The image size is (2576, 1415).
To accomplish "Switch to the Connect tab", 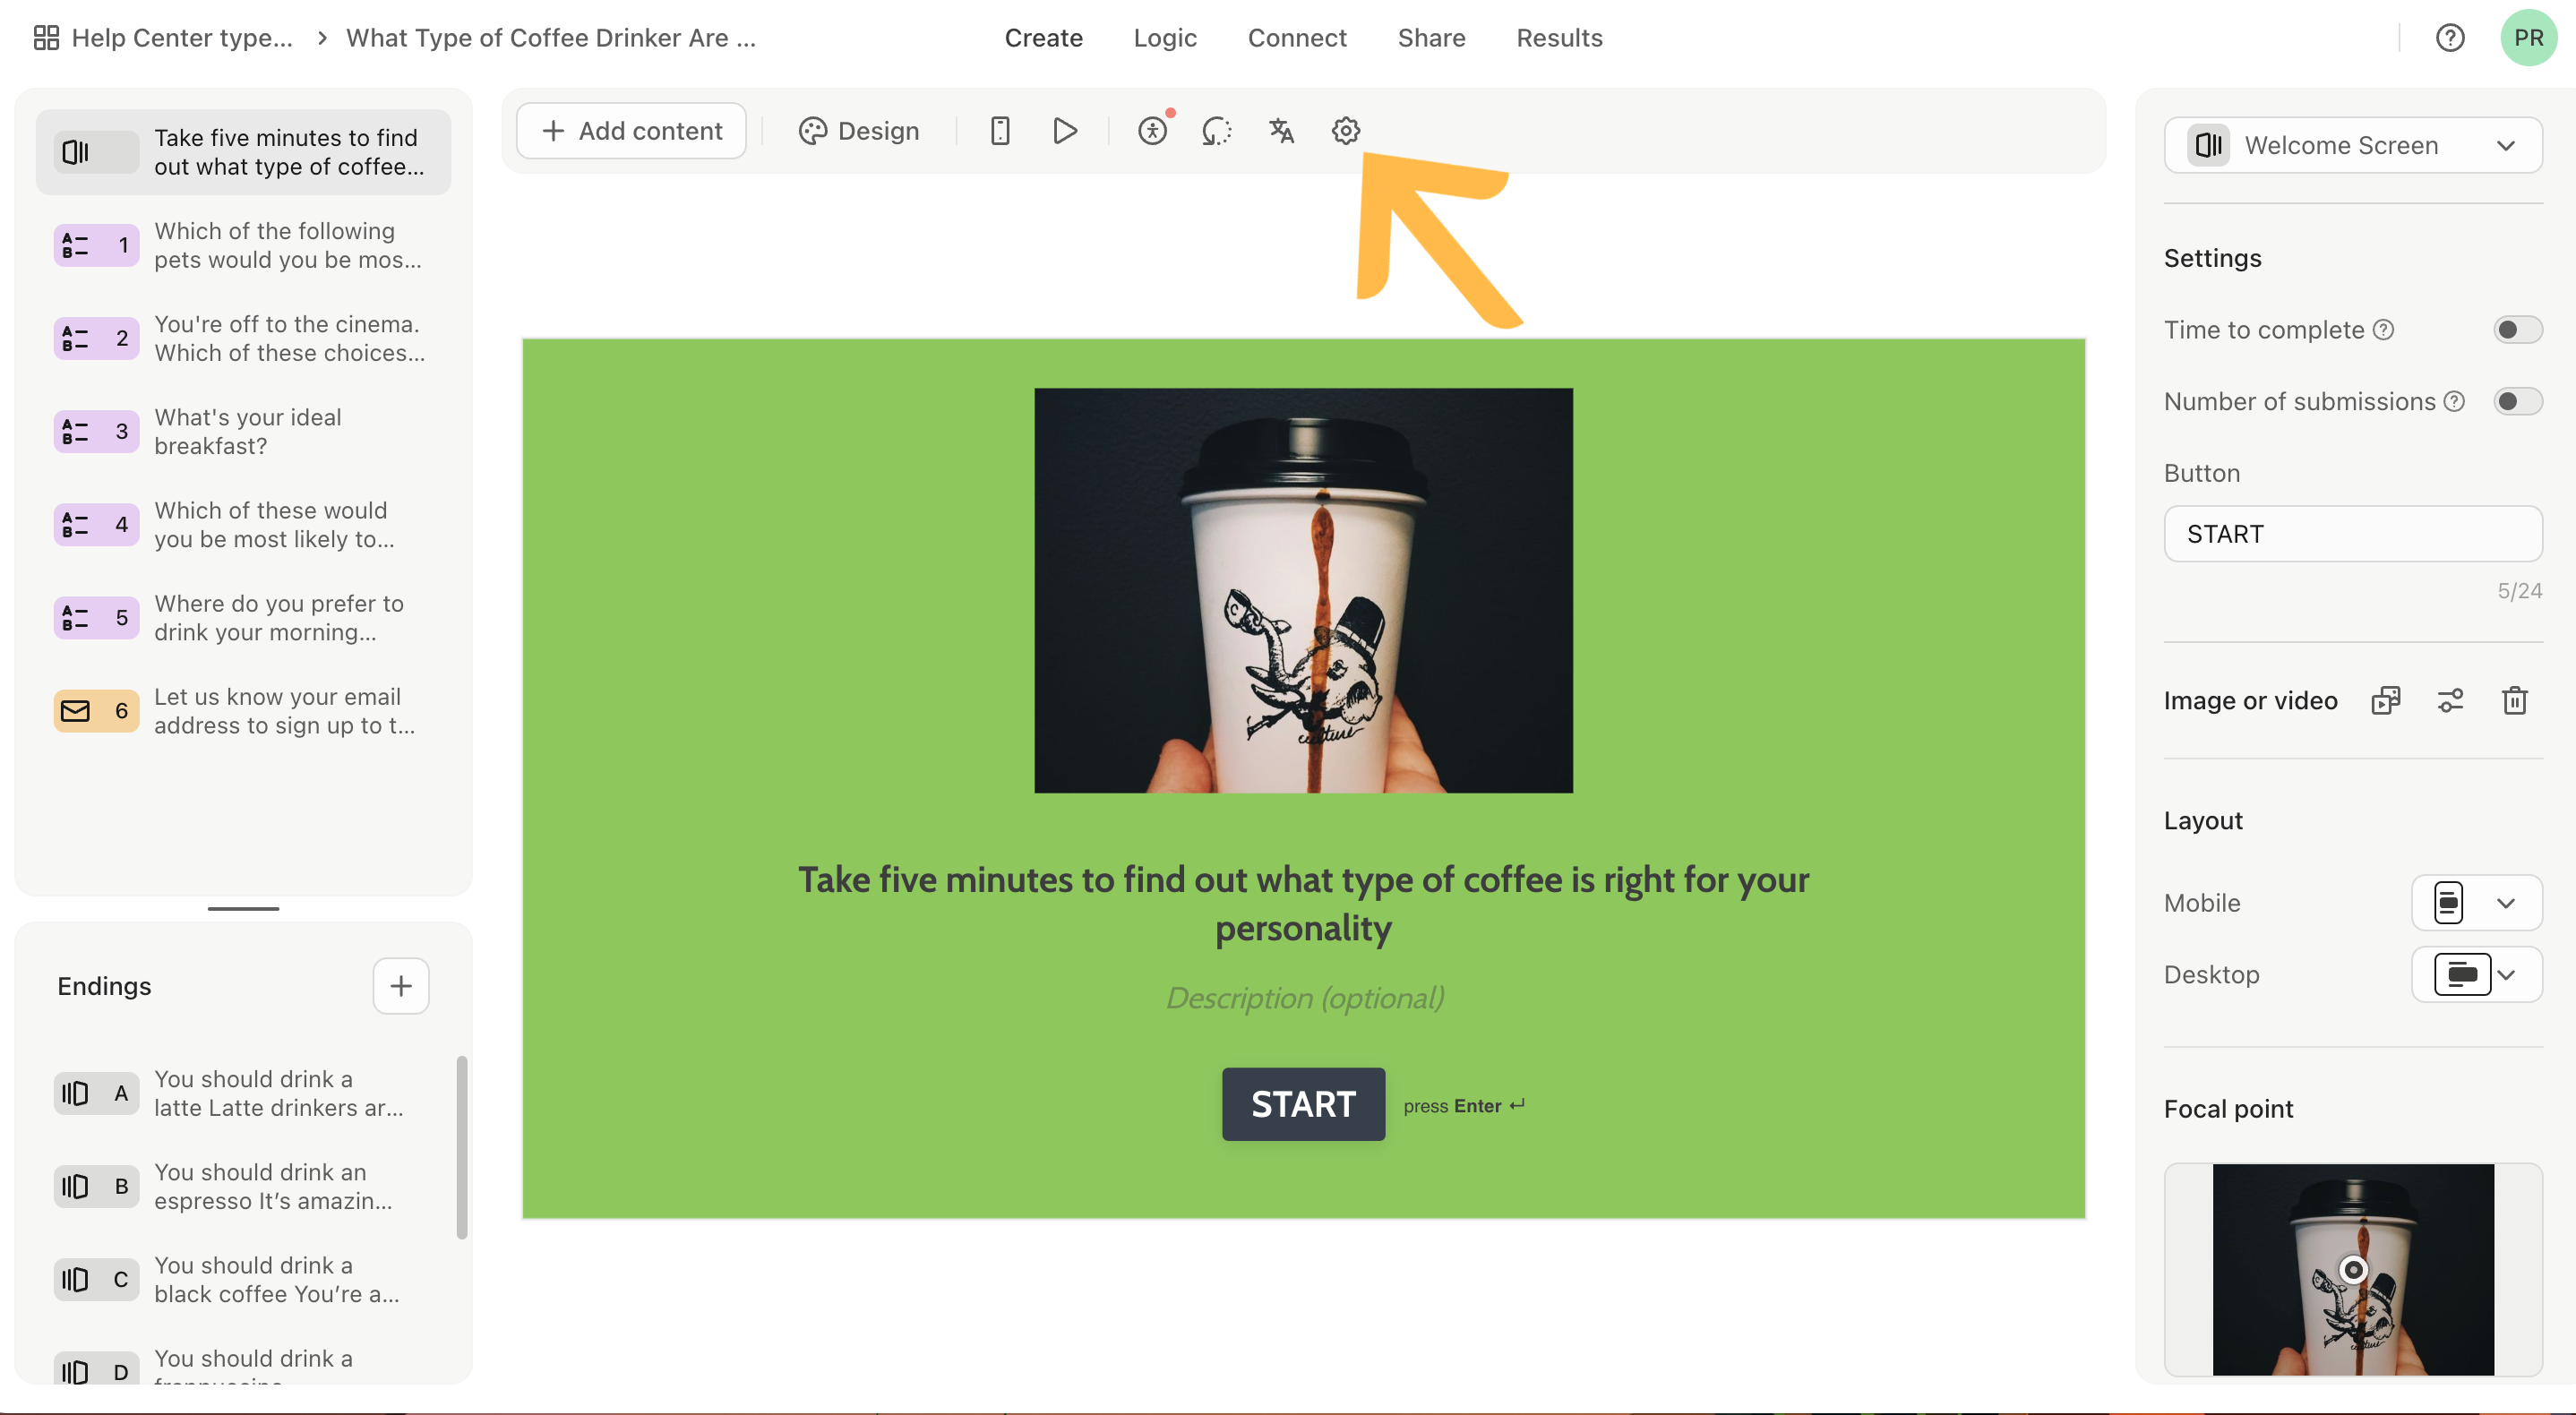I will [x=1297, y=38].
